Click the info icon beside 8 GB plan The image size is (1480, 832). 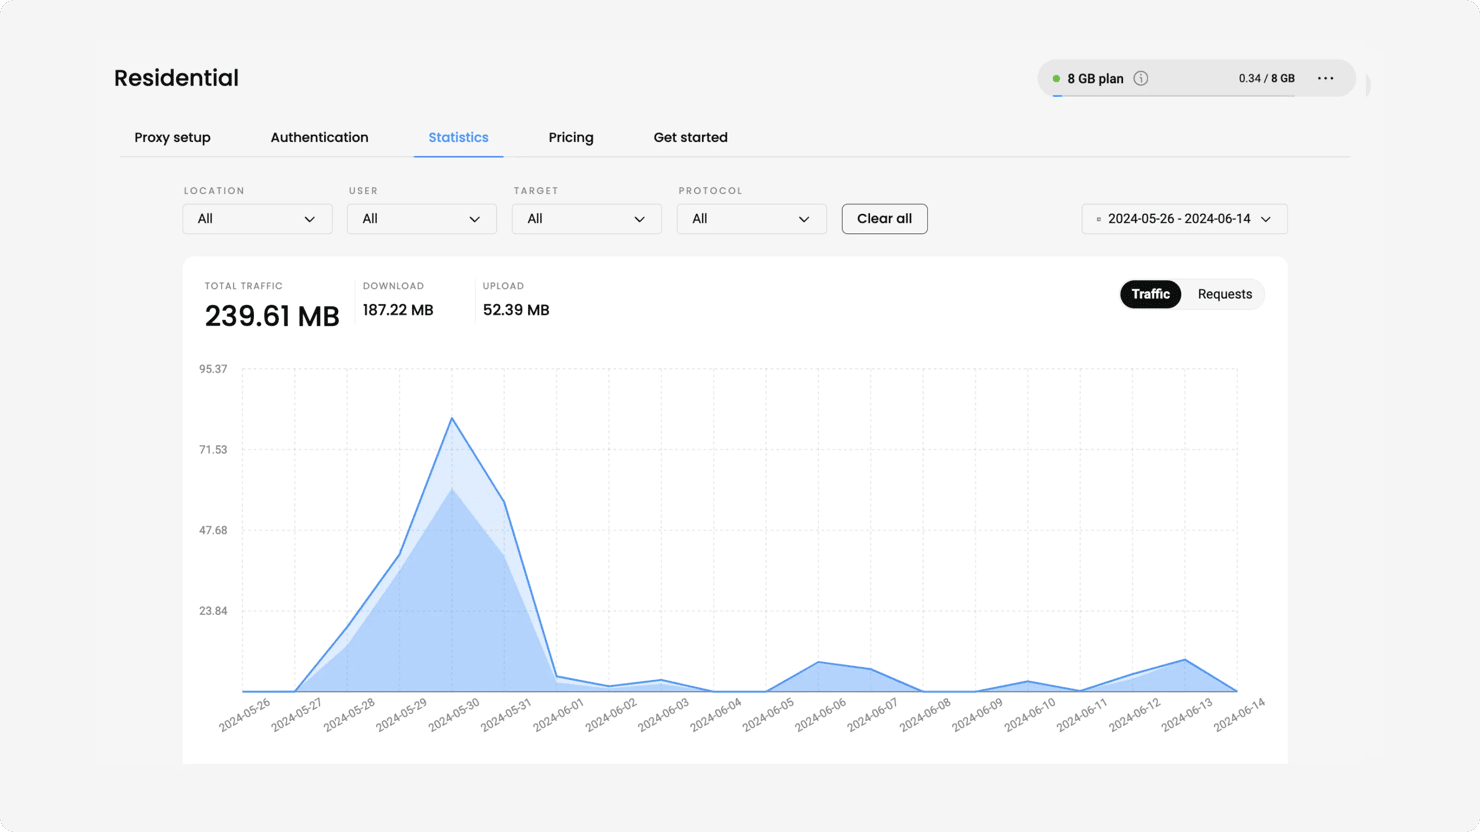(x=1140, y=78)
